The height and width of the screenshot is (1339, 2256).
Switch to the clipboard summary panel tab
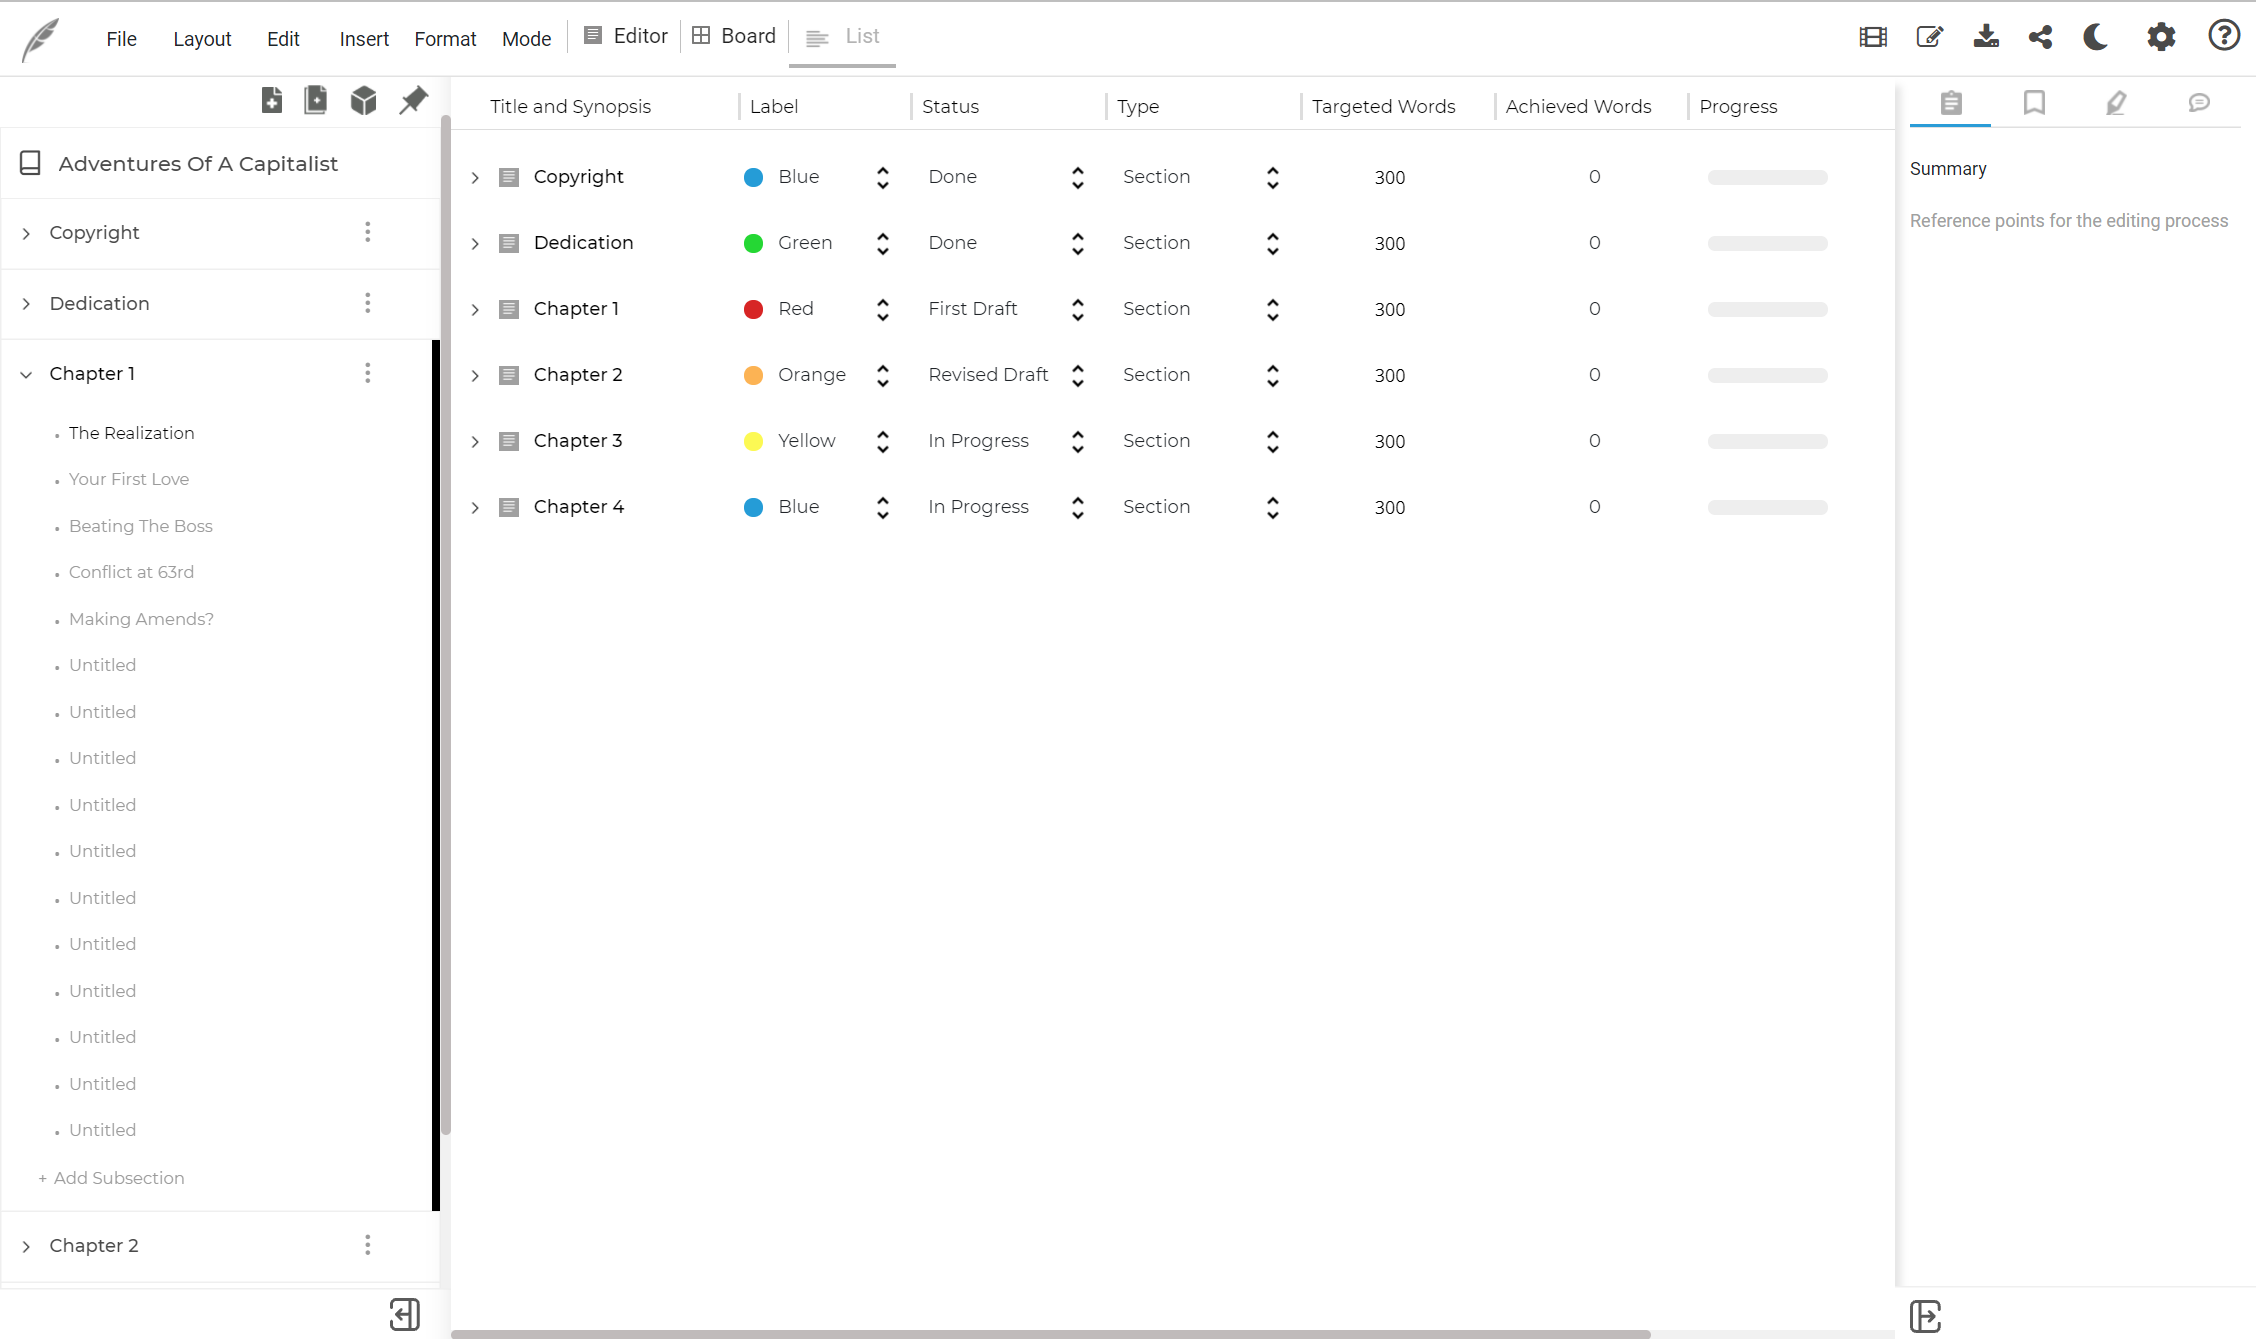pyautogui.click(x=1951, y=103)
